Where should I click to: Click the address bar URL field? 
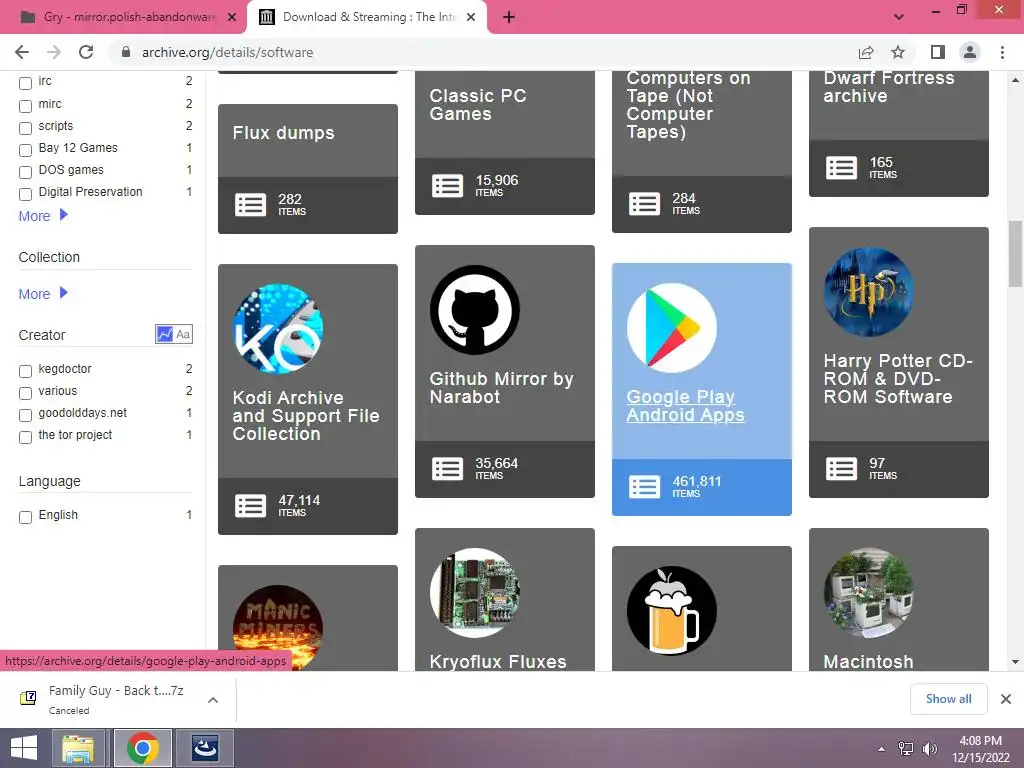[x=483, y=52]
